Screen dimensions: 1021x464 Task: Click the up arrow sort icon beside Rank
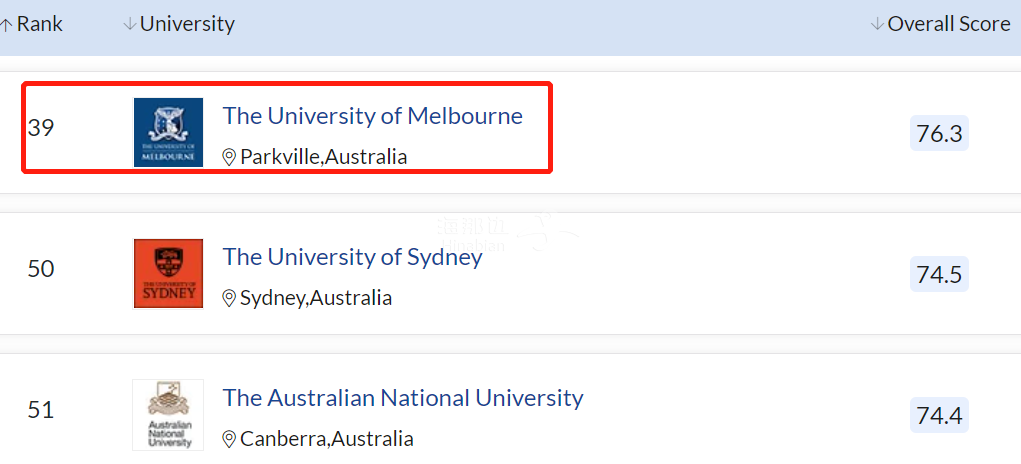(7, 24)
